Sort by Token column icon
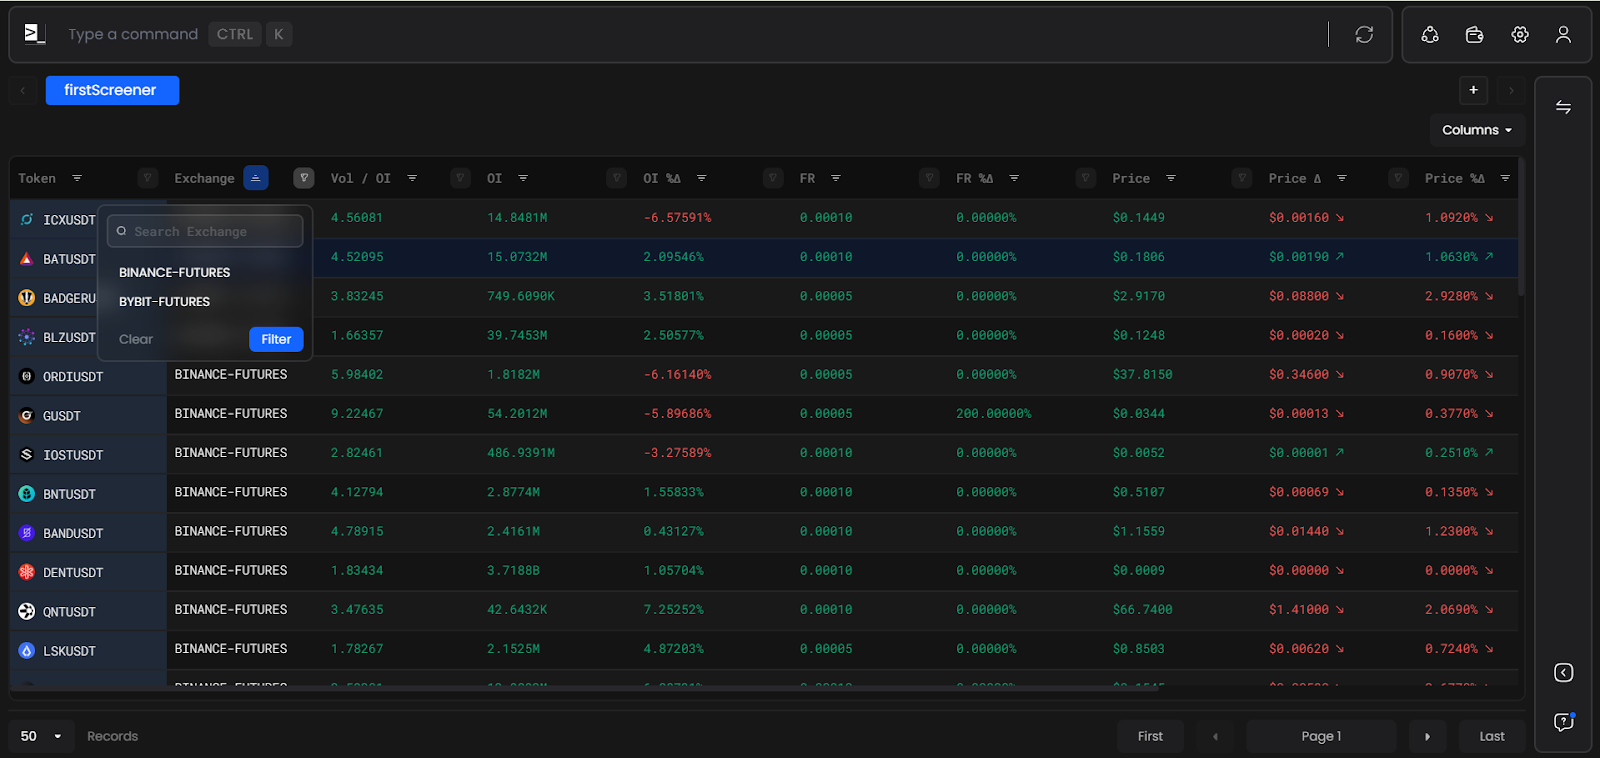Image resolution: width=1600 pixels, height=758 pixels. (77, 178)
